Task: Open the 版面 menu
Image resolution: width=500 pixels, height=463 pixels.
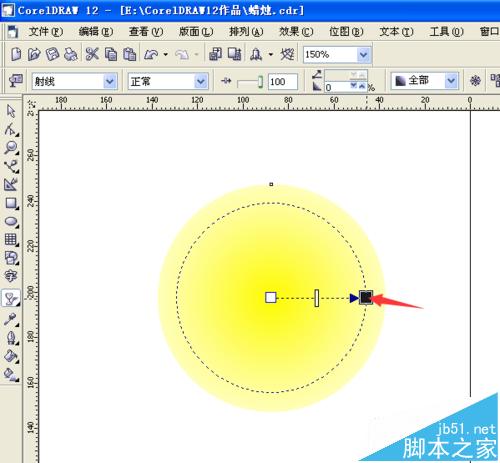Action: pos(196,32)
